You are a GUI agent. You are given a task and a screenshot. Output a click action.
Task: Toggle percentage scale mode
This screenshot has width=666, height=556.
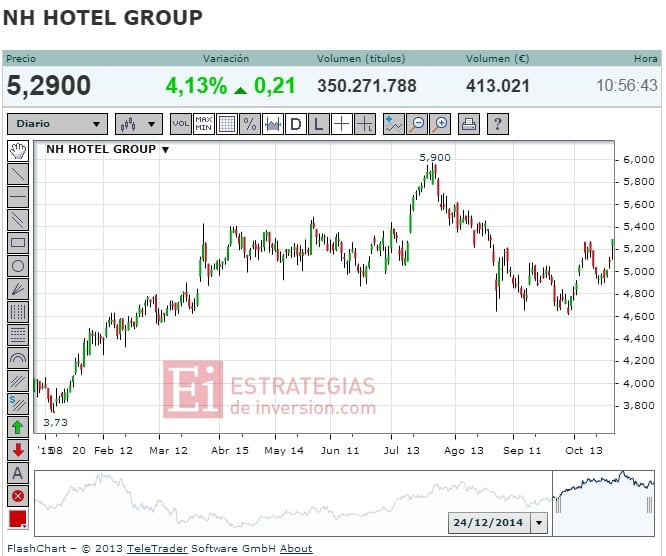coord(250,124)
